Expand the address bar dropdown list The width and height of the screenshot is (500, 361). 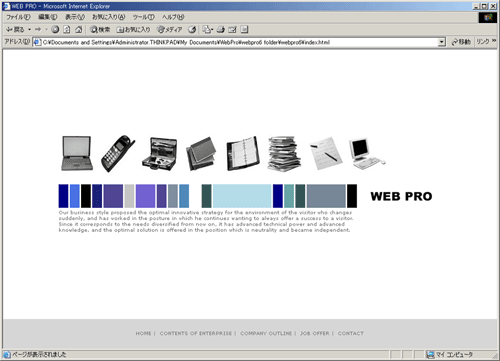pos(442,42)
